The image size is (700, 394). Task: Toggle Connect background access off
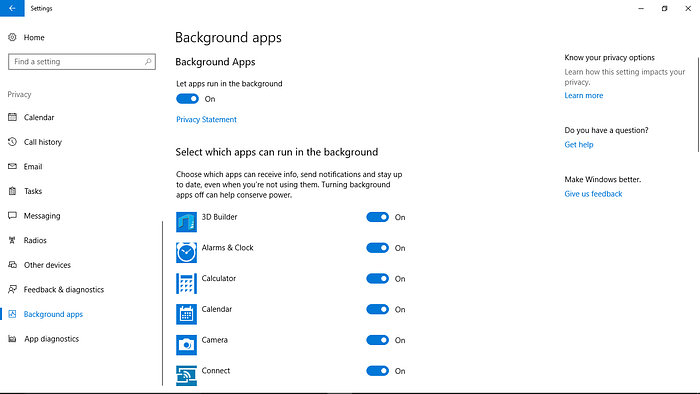pyautogui.click(x=378, y=371)
